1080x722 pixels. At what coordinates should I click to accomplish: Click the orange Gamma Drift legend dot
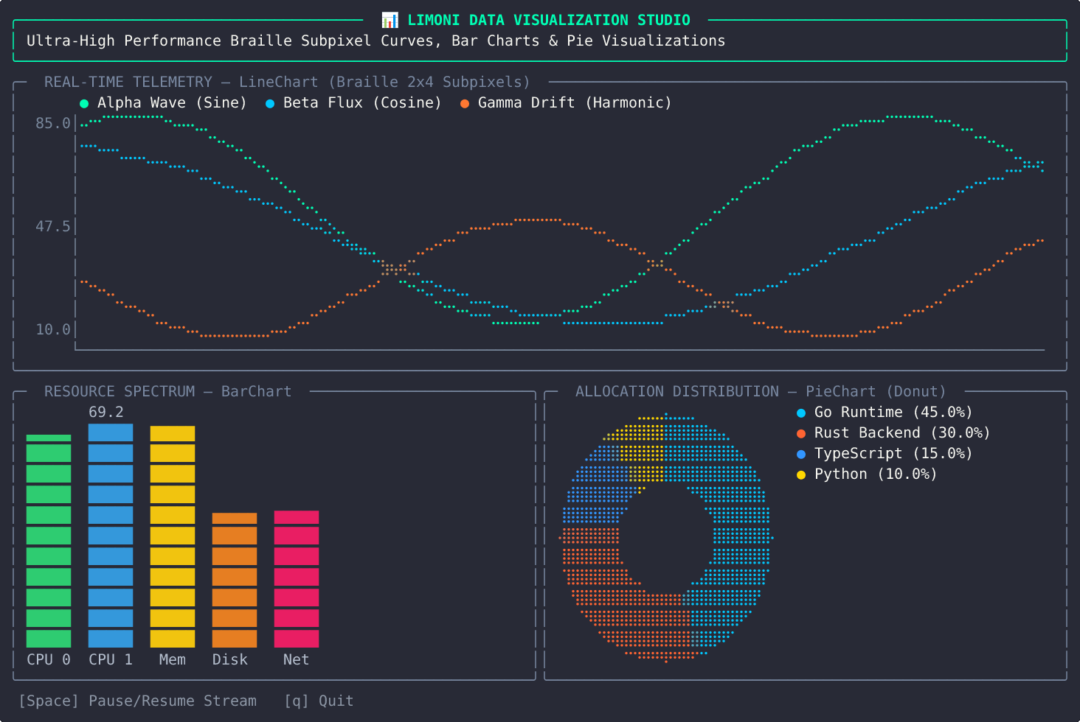465,103
